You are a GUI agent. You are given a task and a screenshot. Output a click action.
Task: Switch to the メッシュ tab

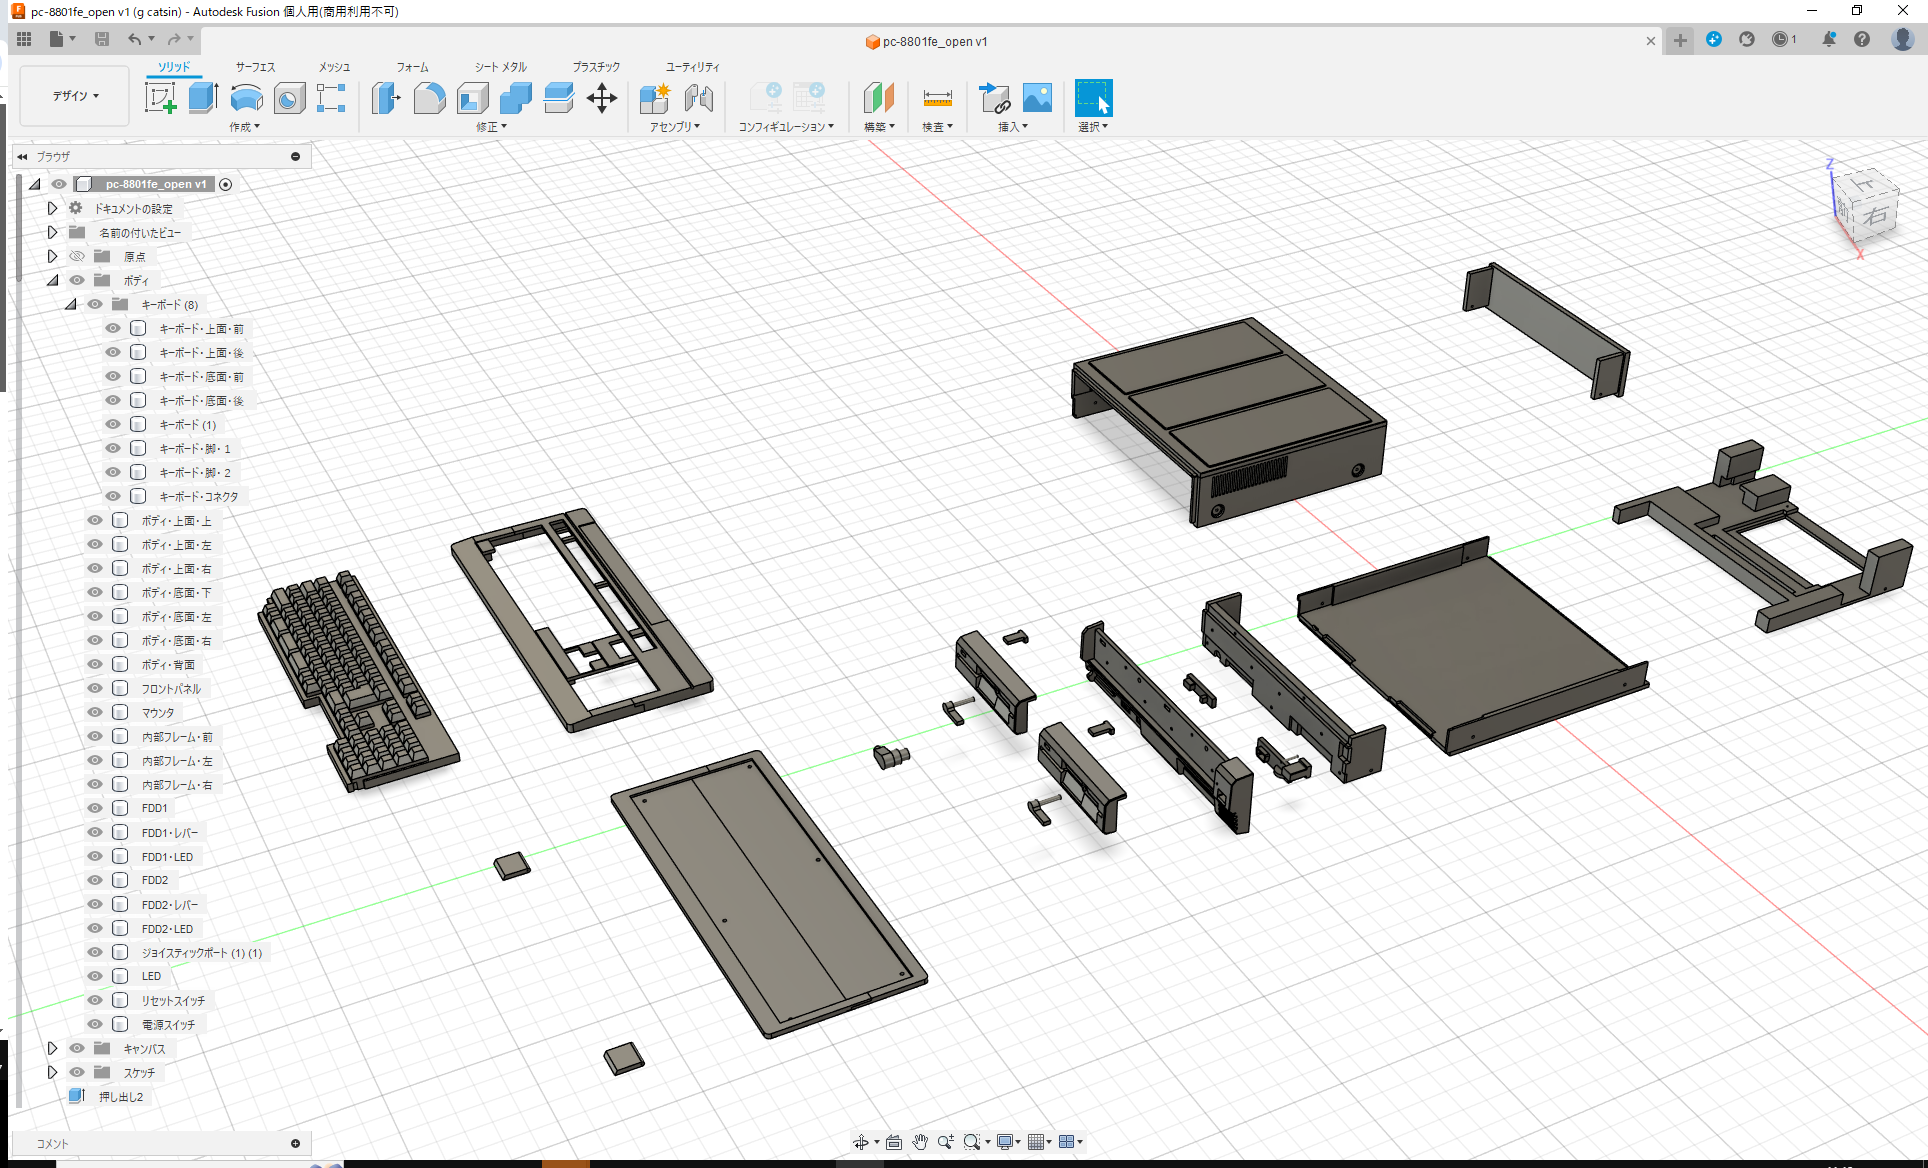(x=333, y=66)
